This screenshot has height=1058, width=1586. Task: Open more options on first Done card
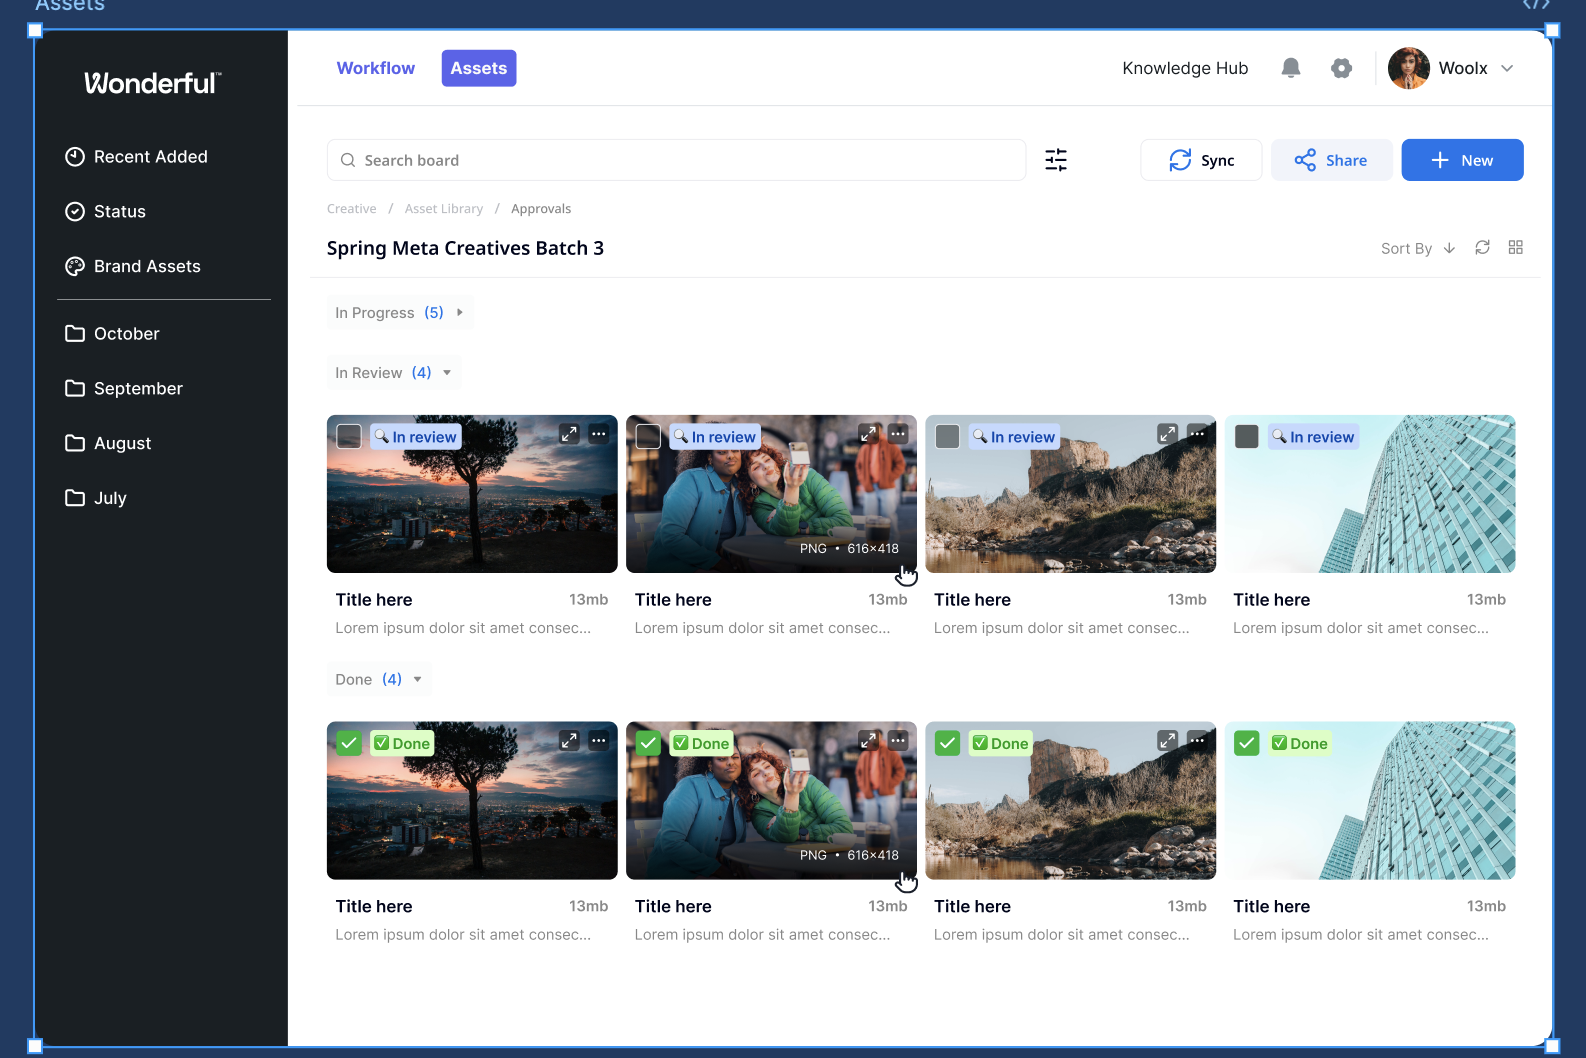[598, 741]
